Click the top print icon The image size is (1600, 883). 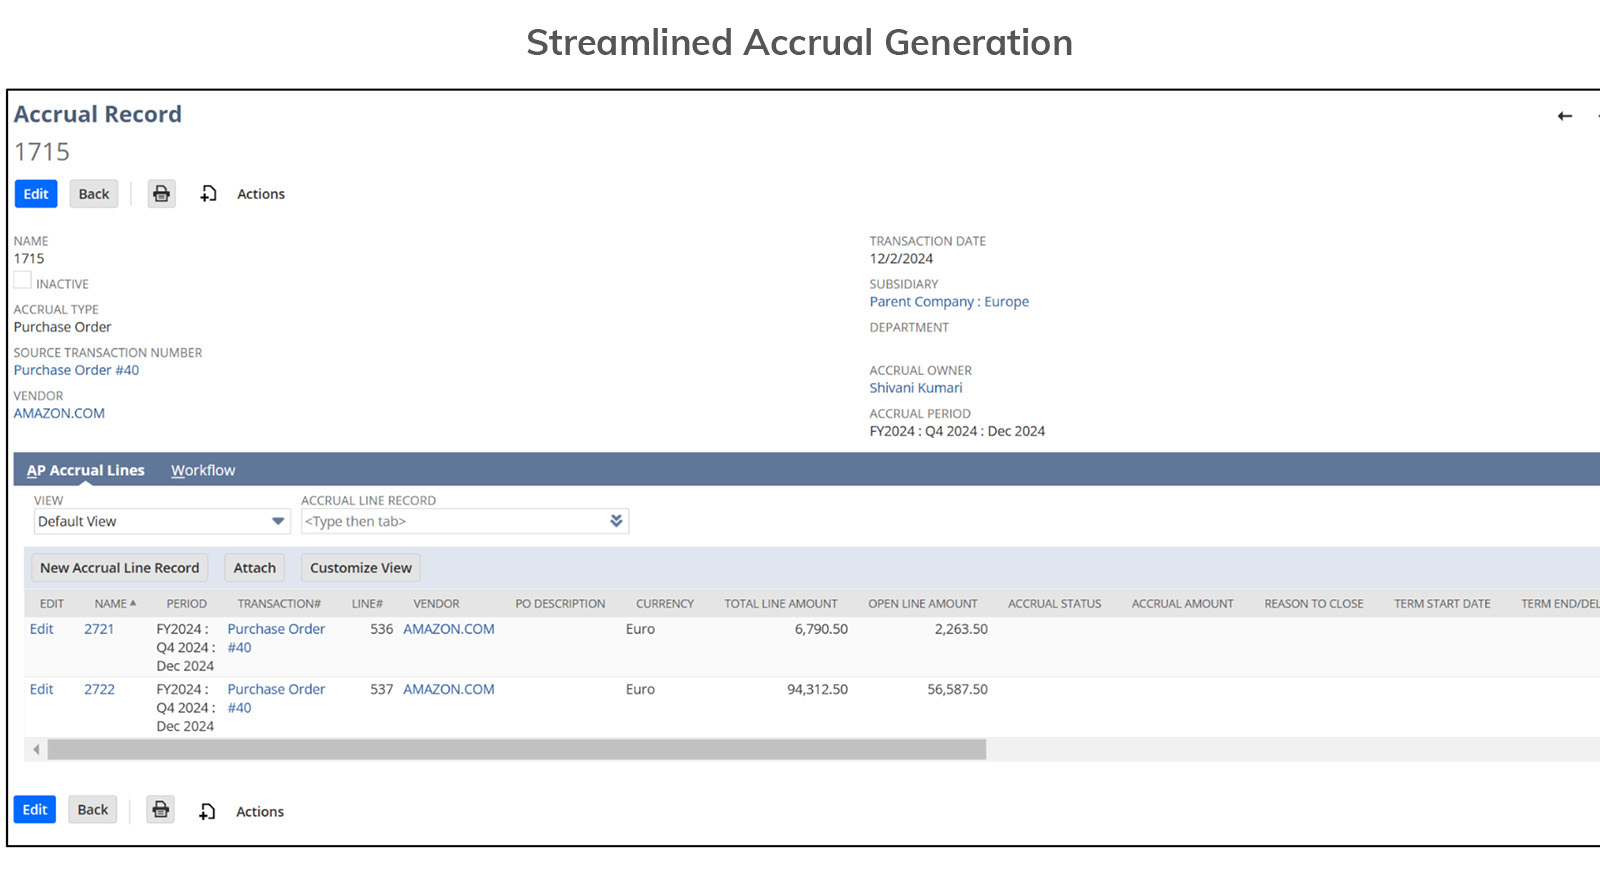[x=162, y=194]
